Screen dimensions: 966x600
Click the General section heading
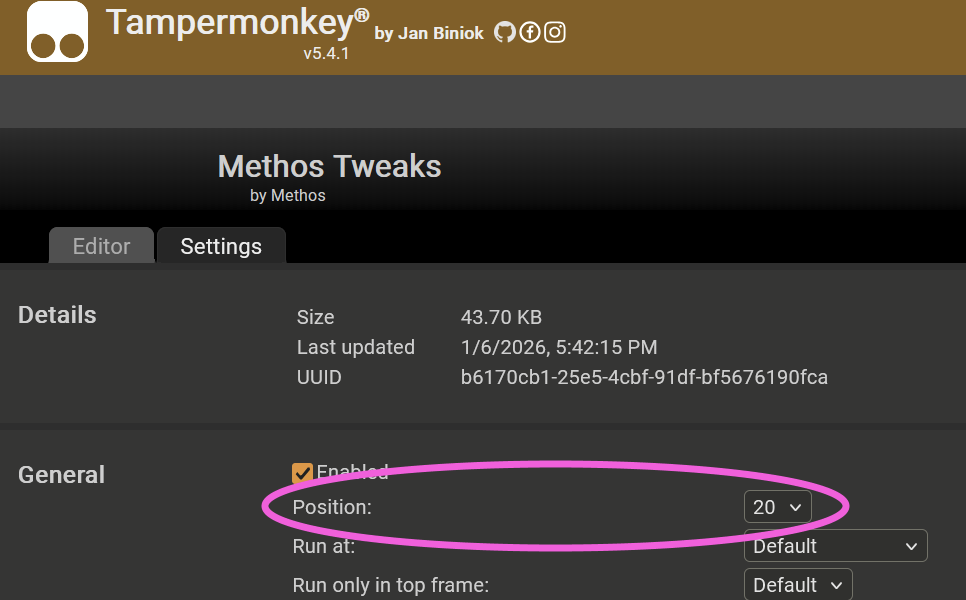[x=61, y=475]
